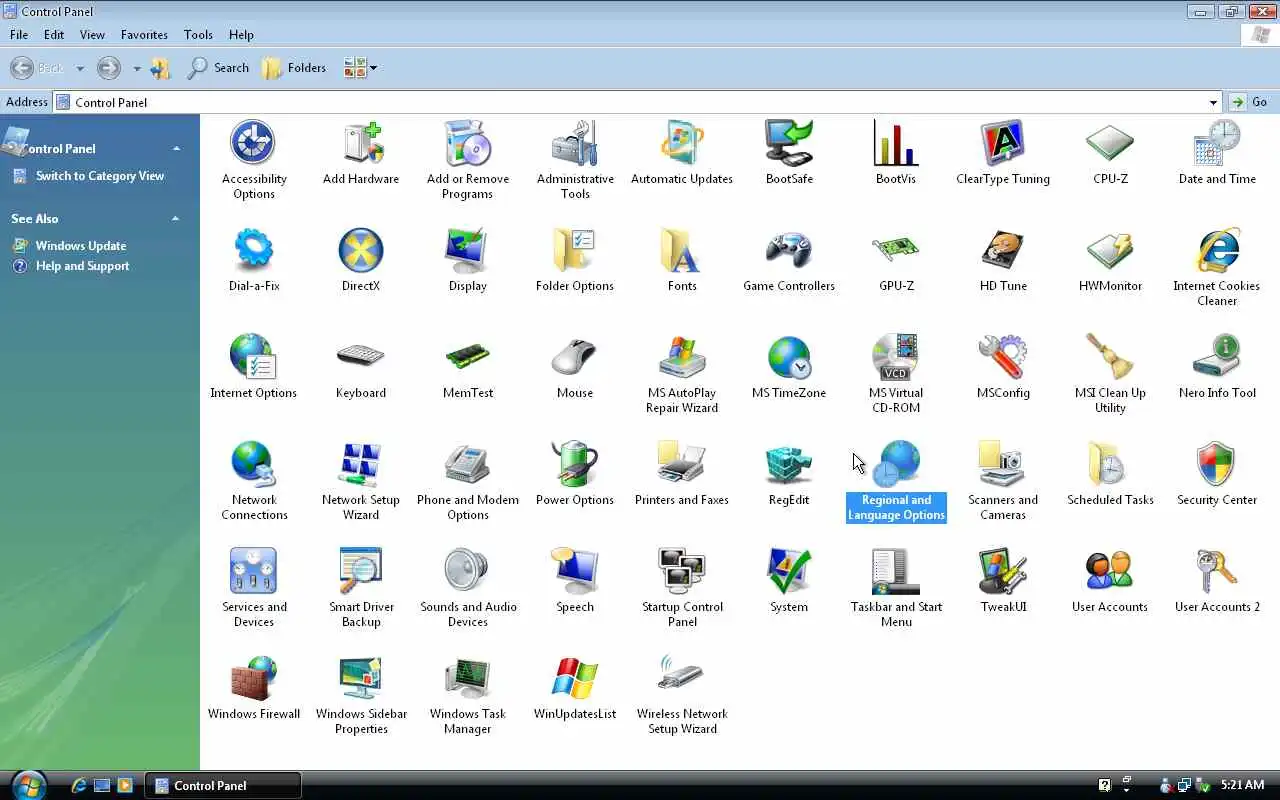Open the Views dropdown button
Viewport: 1280px width, 800px height.
tap(360, 68)
